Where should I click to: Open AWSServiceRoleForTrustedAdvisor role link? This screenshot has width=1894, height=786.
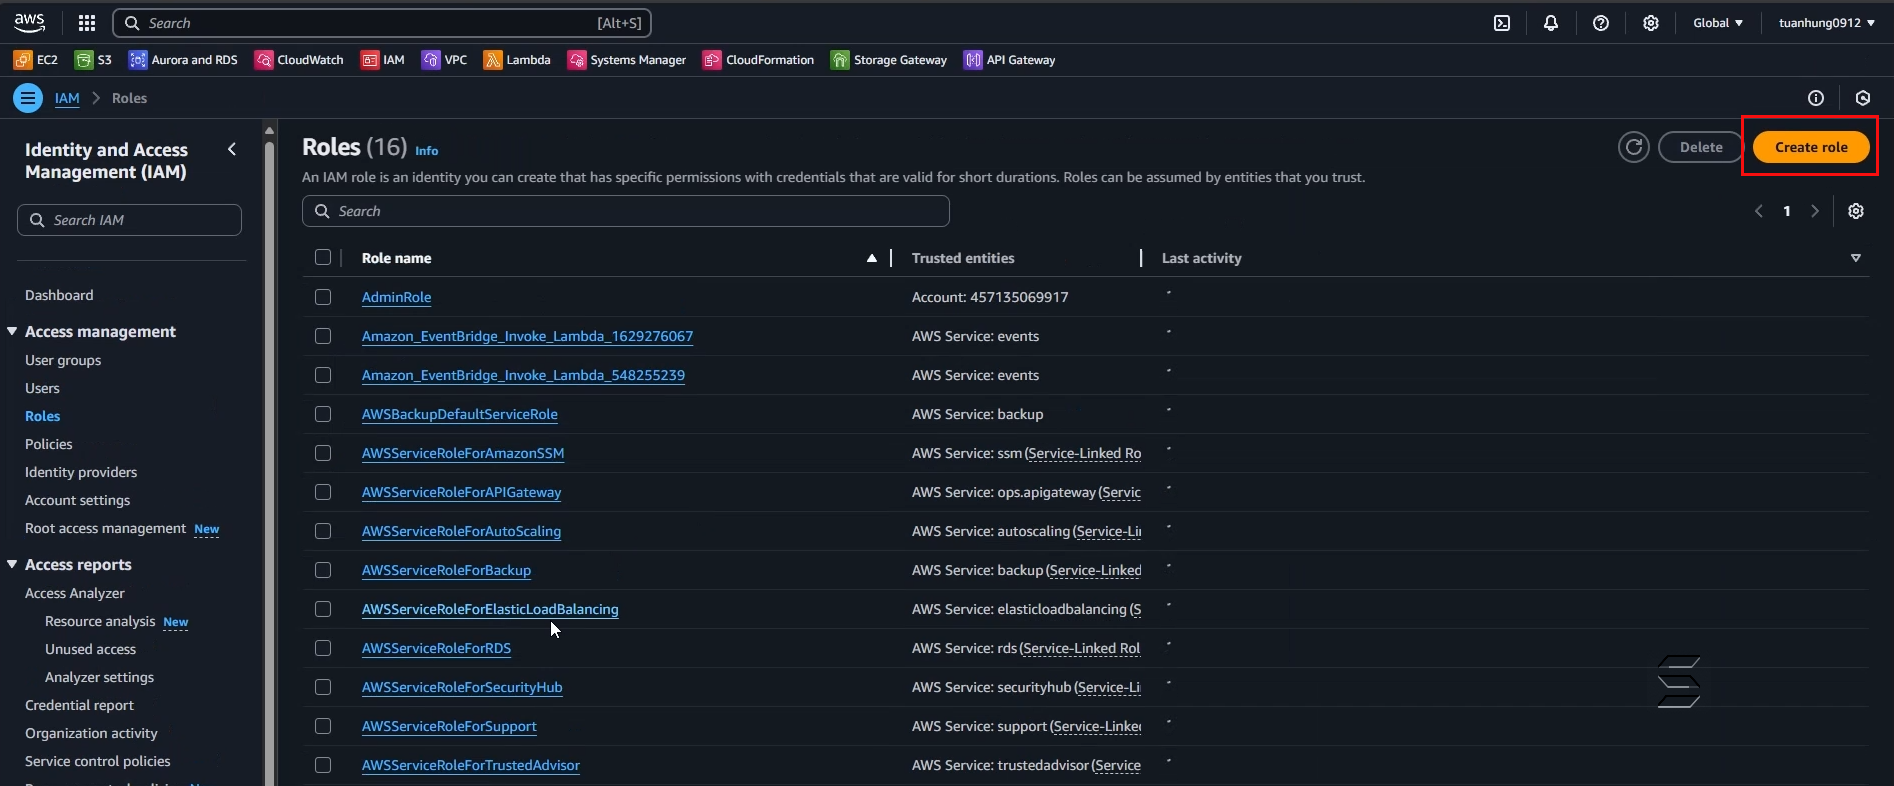(x=471, y=765)
